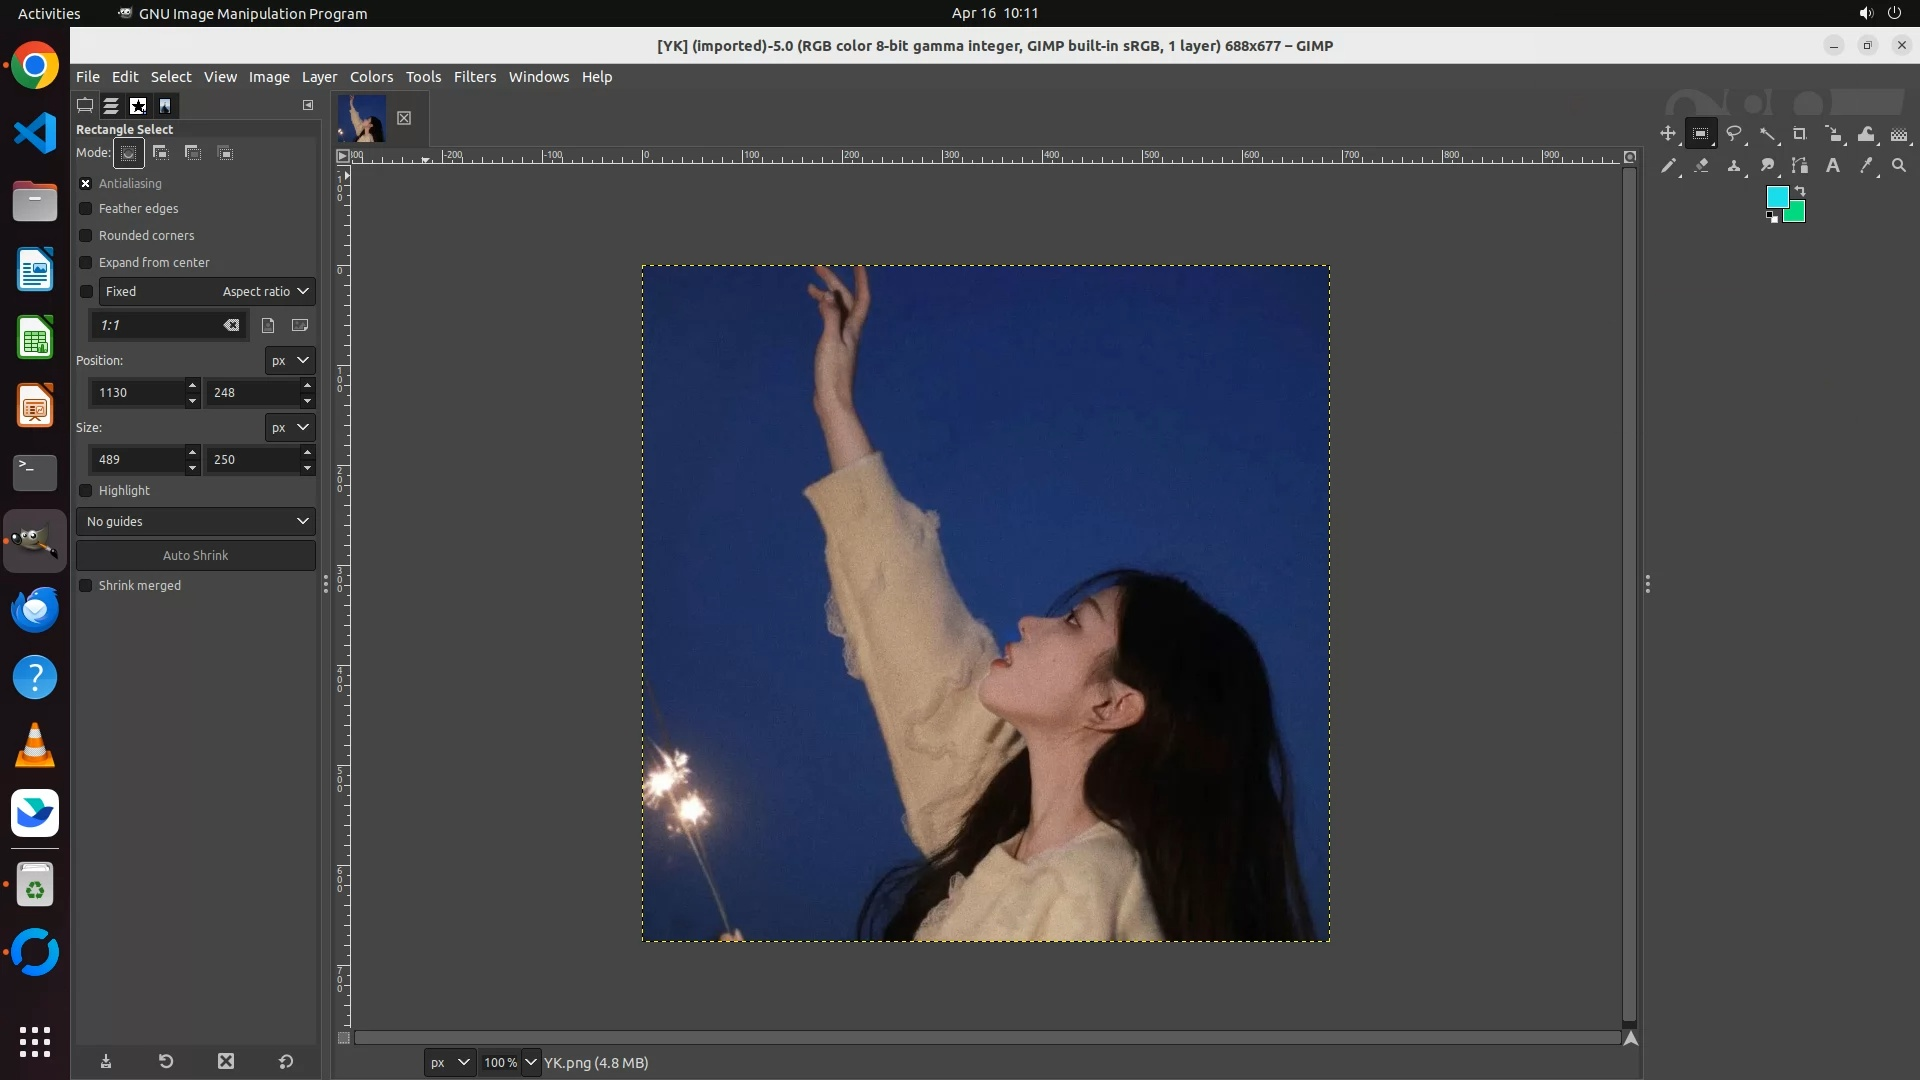Swap foreground and background colors

tap(1800, 190)
